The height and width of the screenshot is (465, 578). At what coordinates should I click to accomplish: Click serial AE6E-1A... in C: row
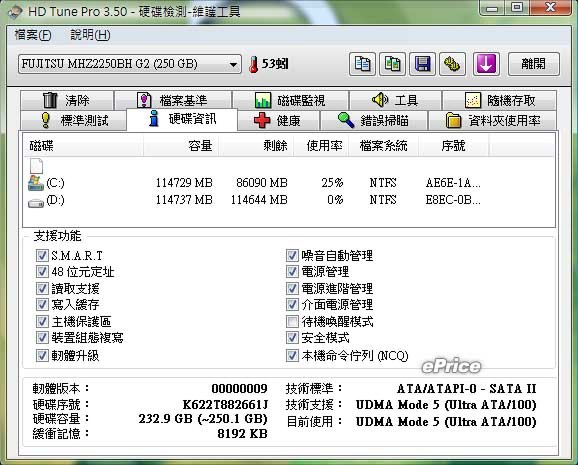453,183
